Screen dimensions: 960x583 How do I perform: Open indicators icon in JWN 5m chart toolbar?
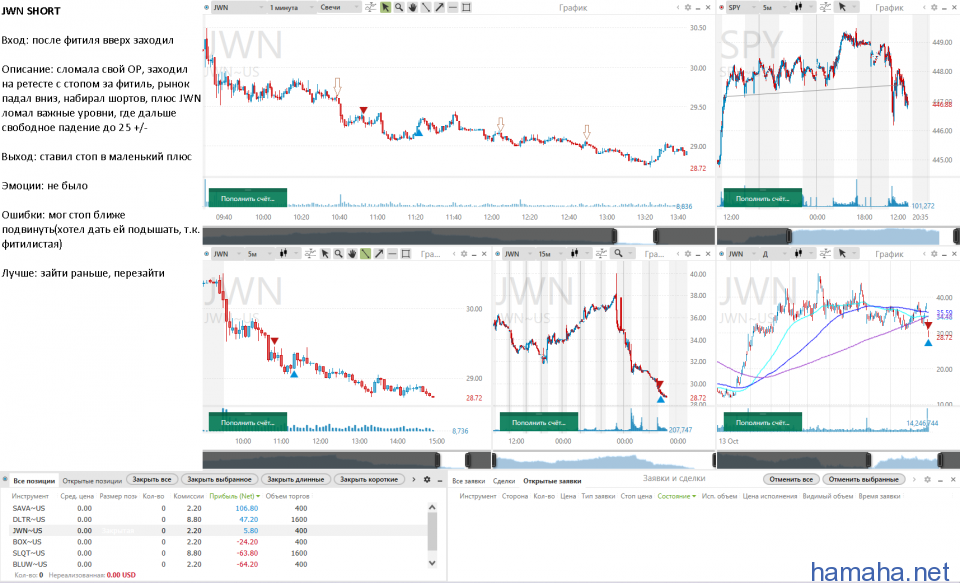(x=310, y=254)
